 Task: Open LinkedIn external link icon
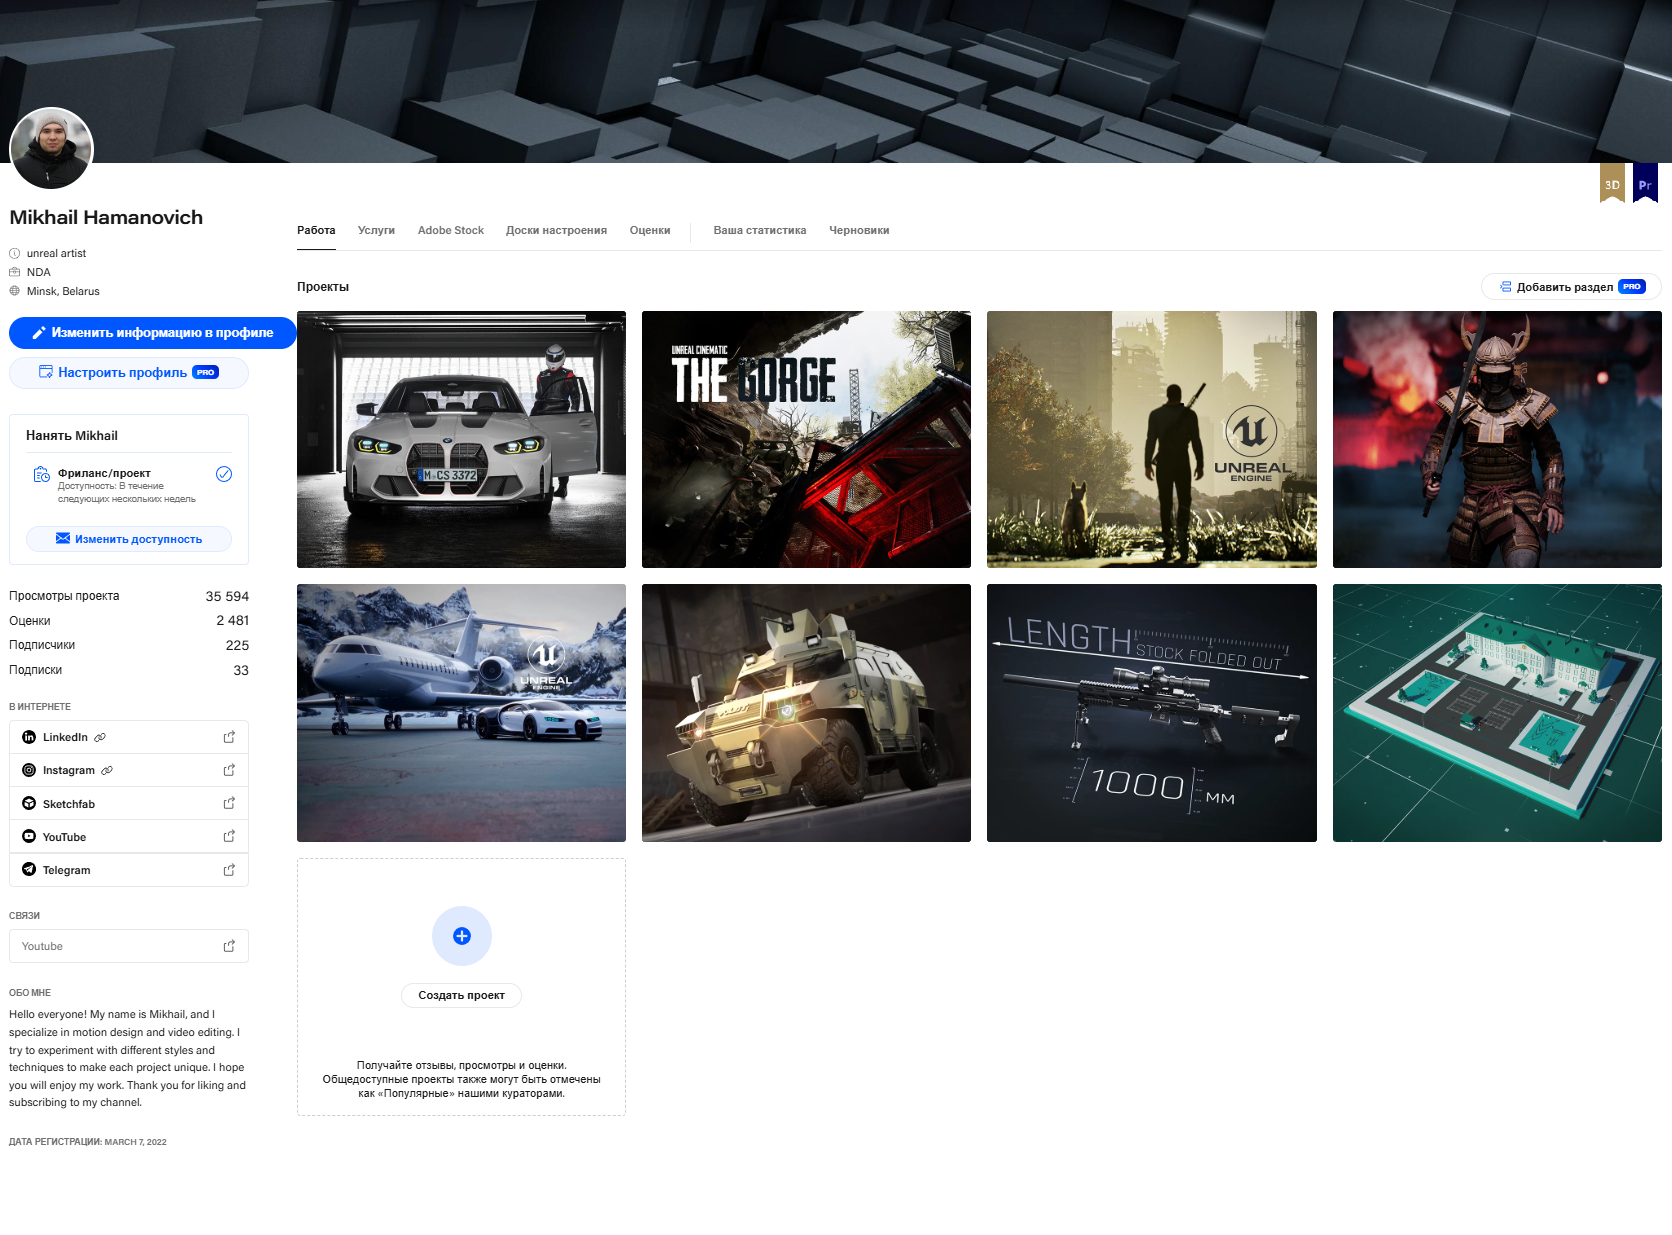point(229,737)
